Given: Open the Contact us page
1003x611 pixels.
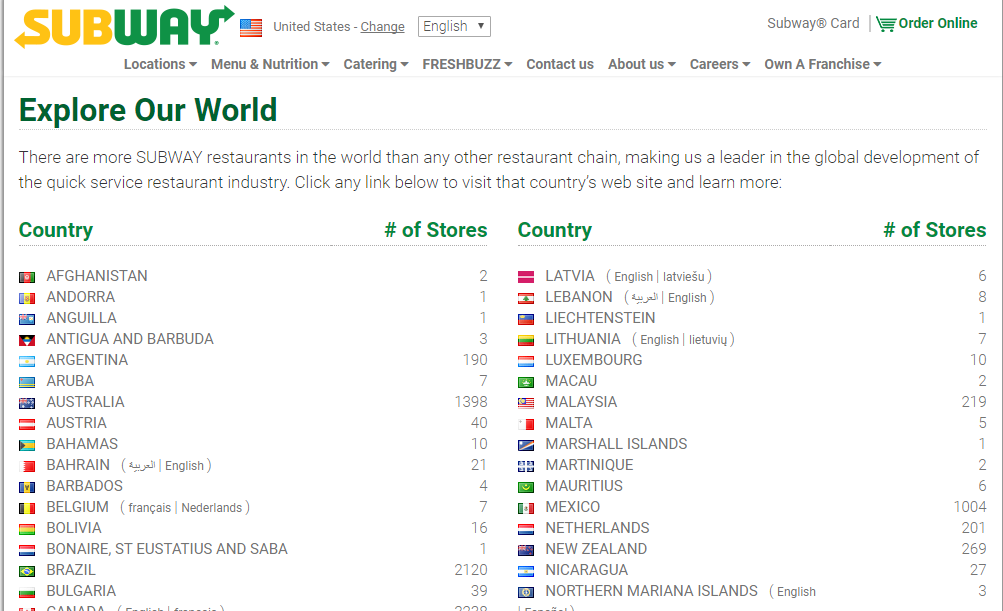Looking at the screenshot, I should click(x=560, y=64).
